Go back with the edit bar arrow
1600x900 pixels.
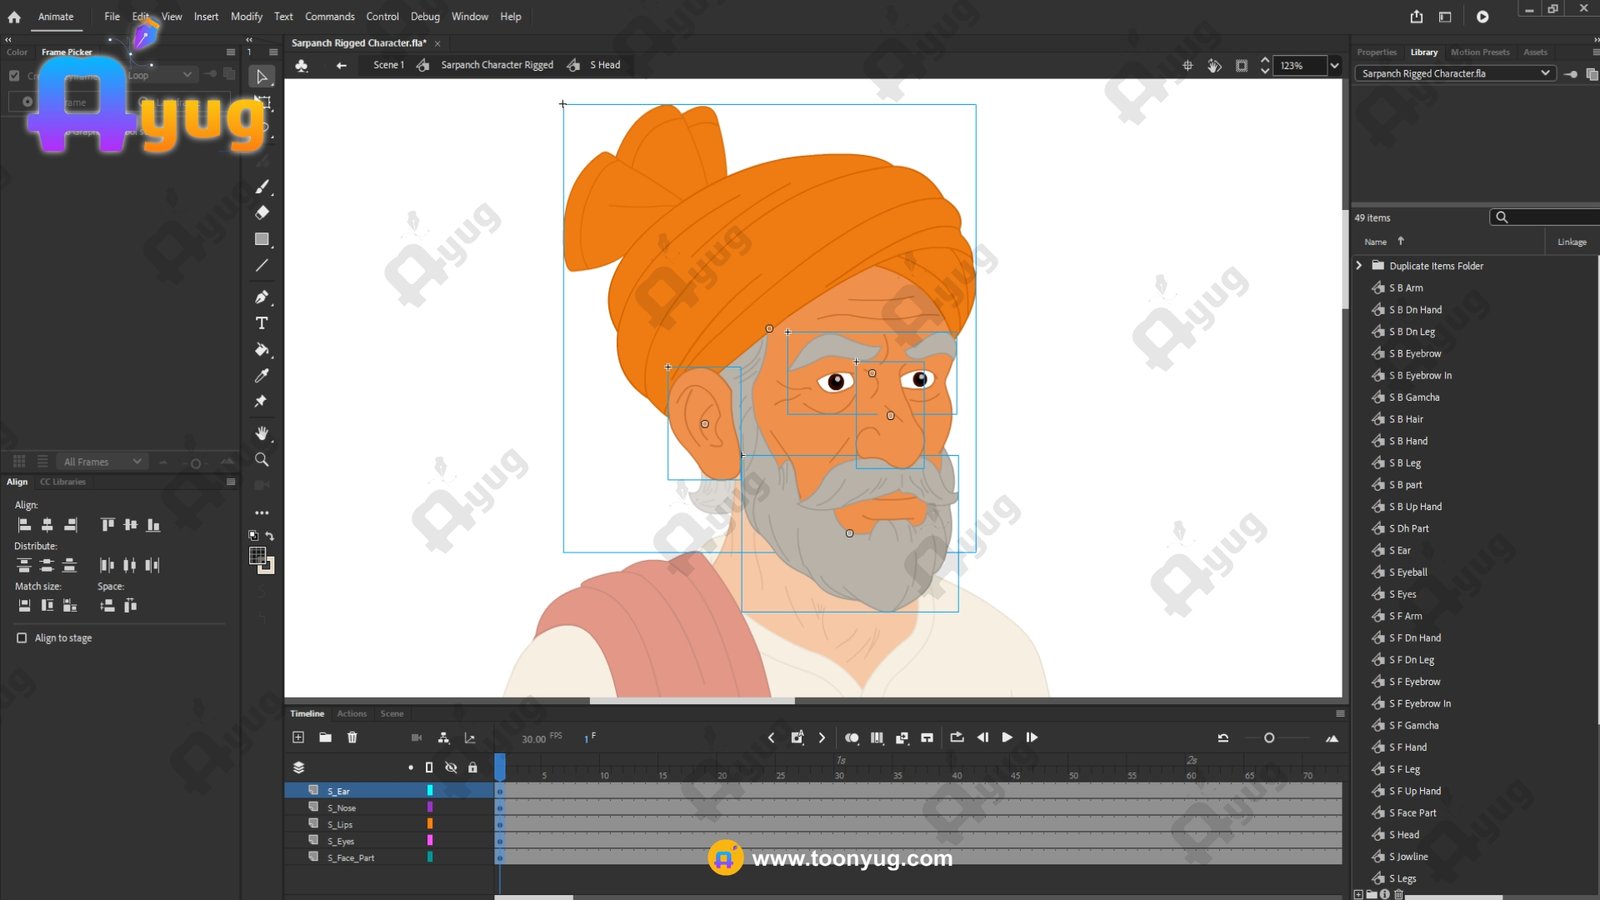coord(341,65)
